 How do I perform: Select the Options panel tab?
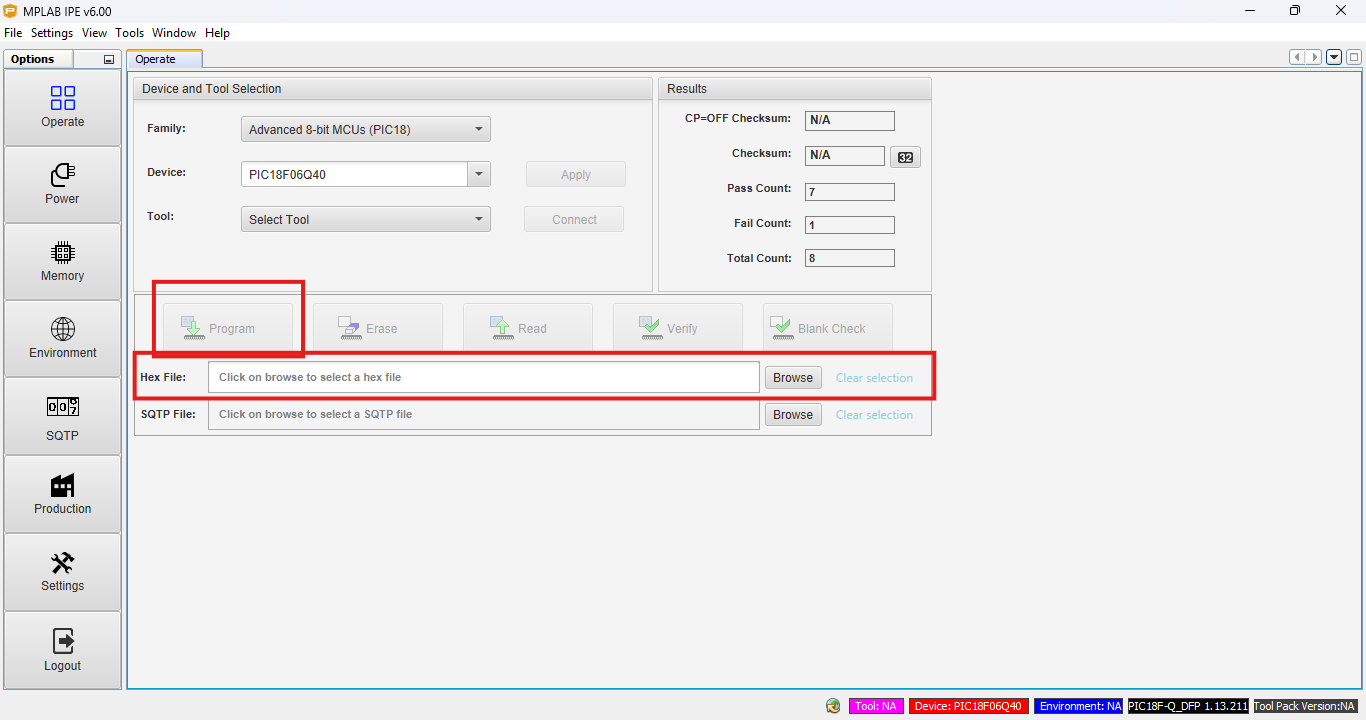(x=37, y=59)
